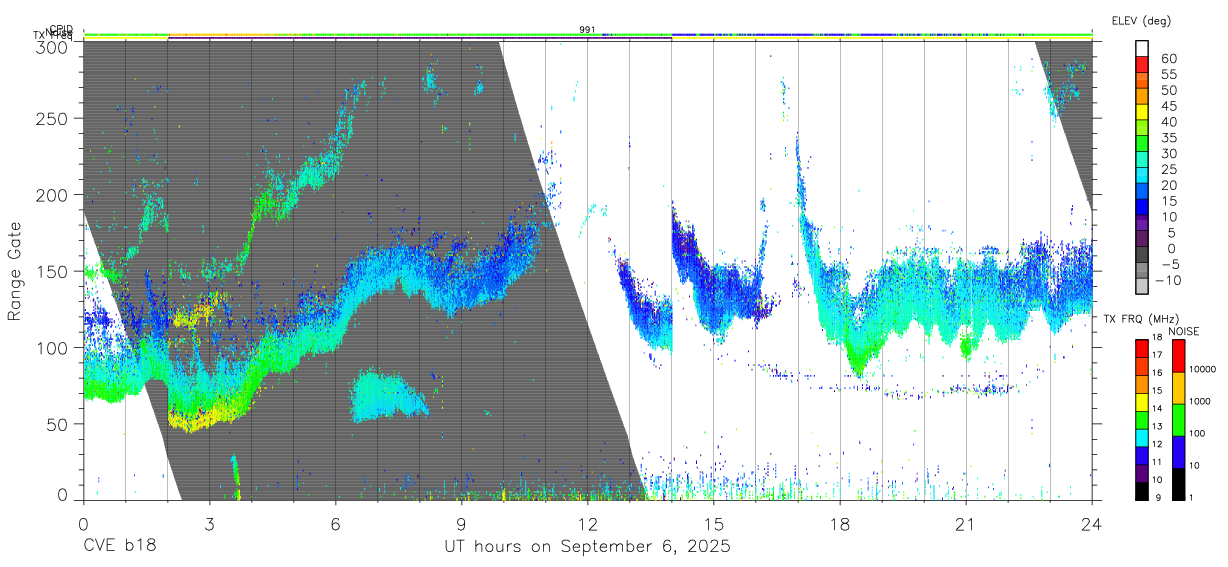This screenshot has width=1228, height=567.
Task: Click the '3' tick on UT hours axis
Action: (x=209, y=523)
